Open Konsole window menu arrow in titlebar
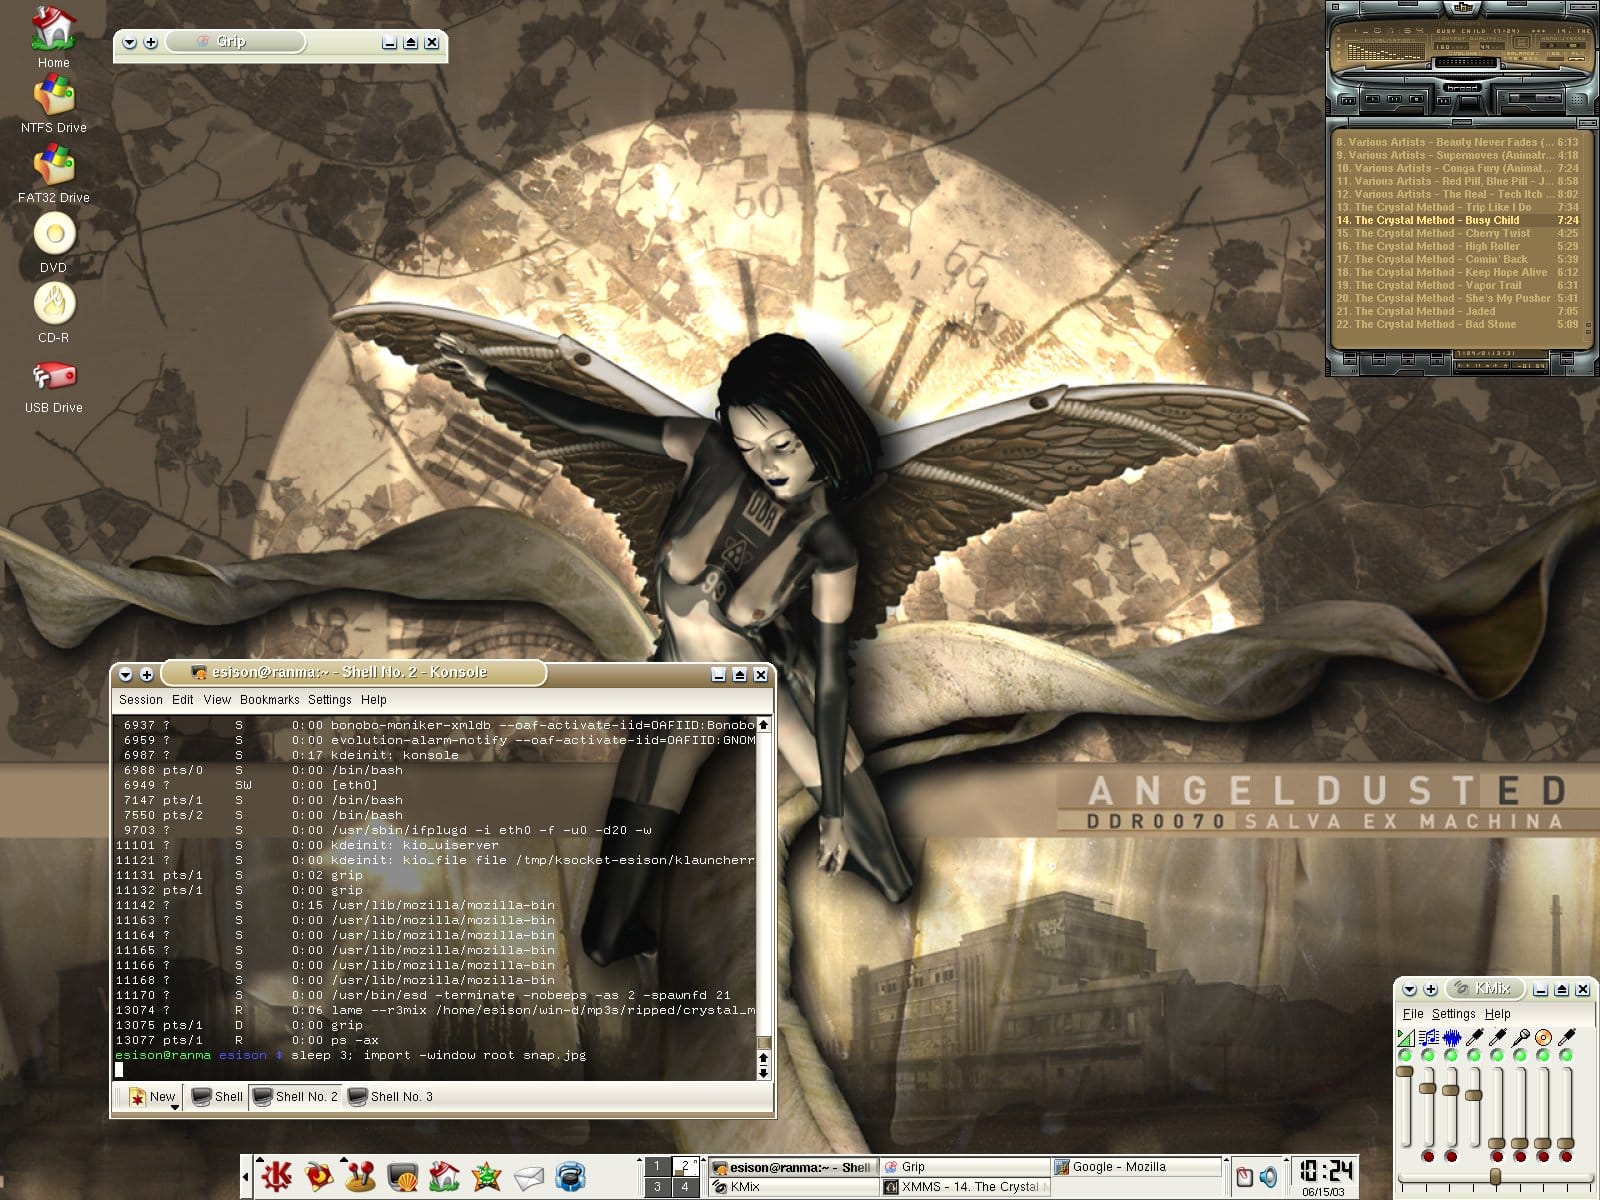Image resolution: width=1600 pixels, height=1200 pixels. click(126, 675)
